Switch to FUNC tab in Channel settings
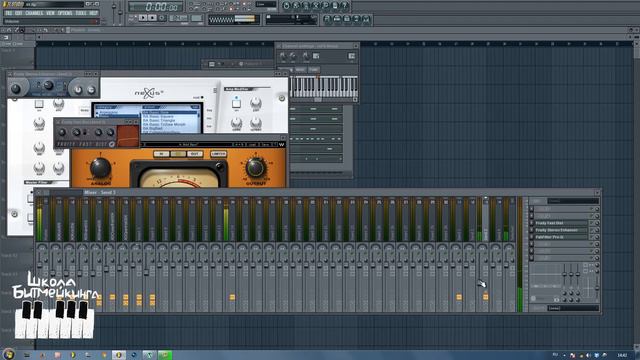This screenshot has height=360, width=640. pos(313,70)
